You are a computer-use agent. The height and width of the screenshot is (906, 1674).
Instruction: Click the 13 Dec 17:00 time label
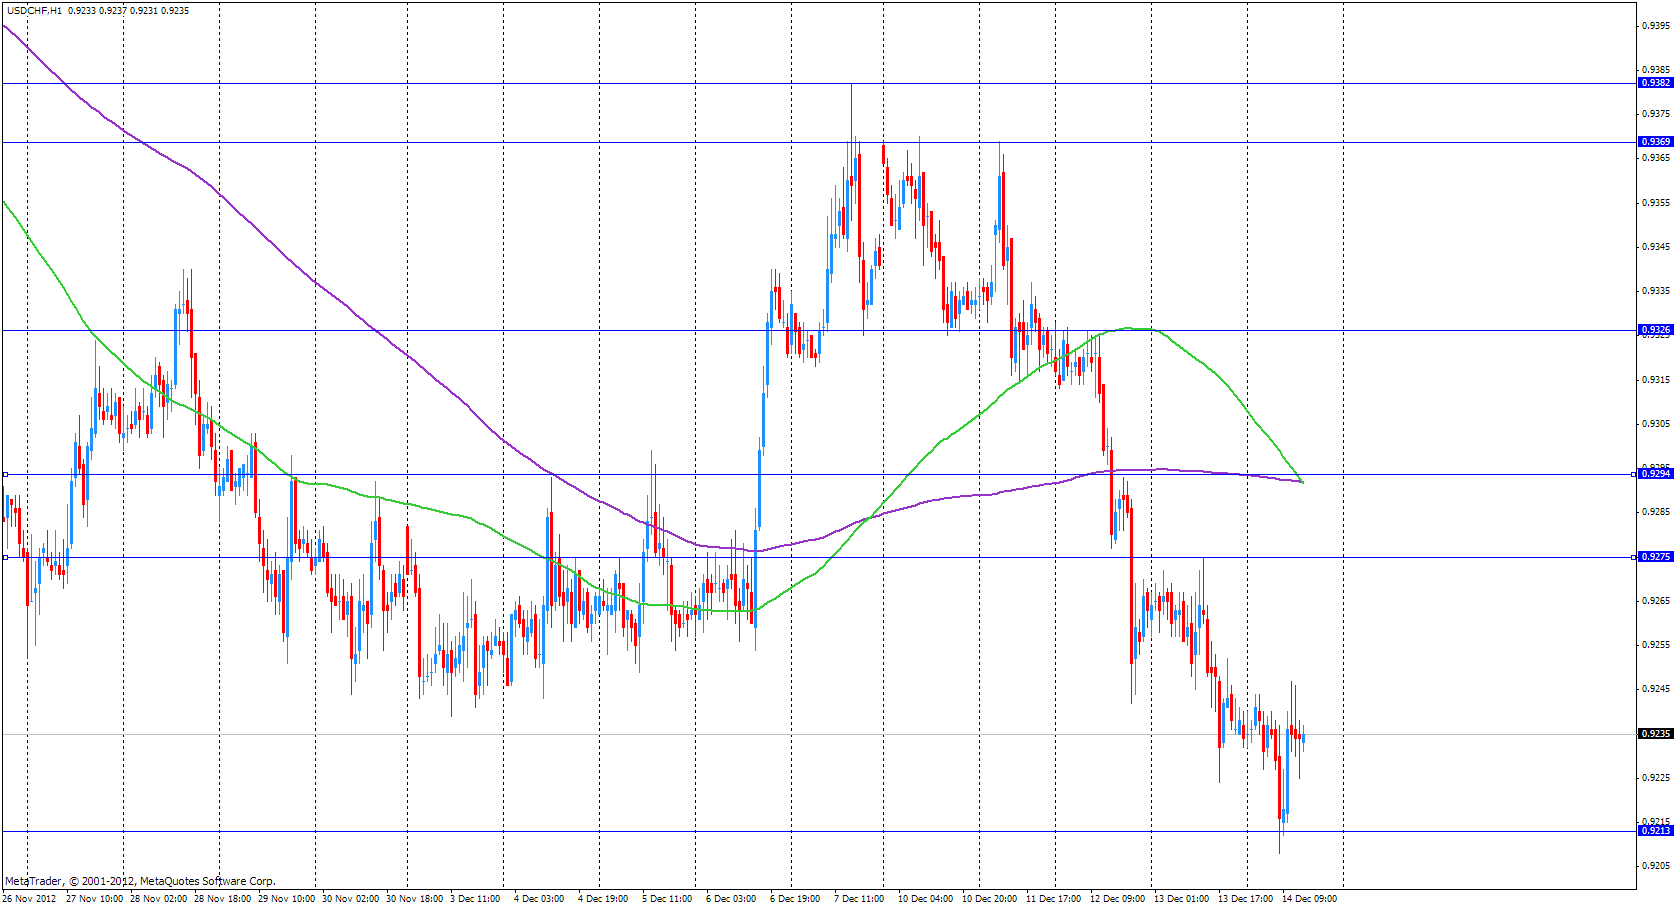[1246, 899]
